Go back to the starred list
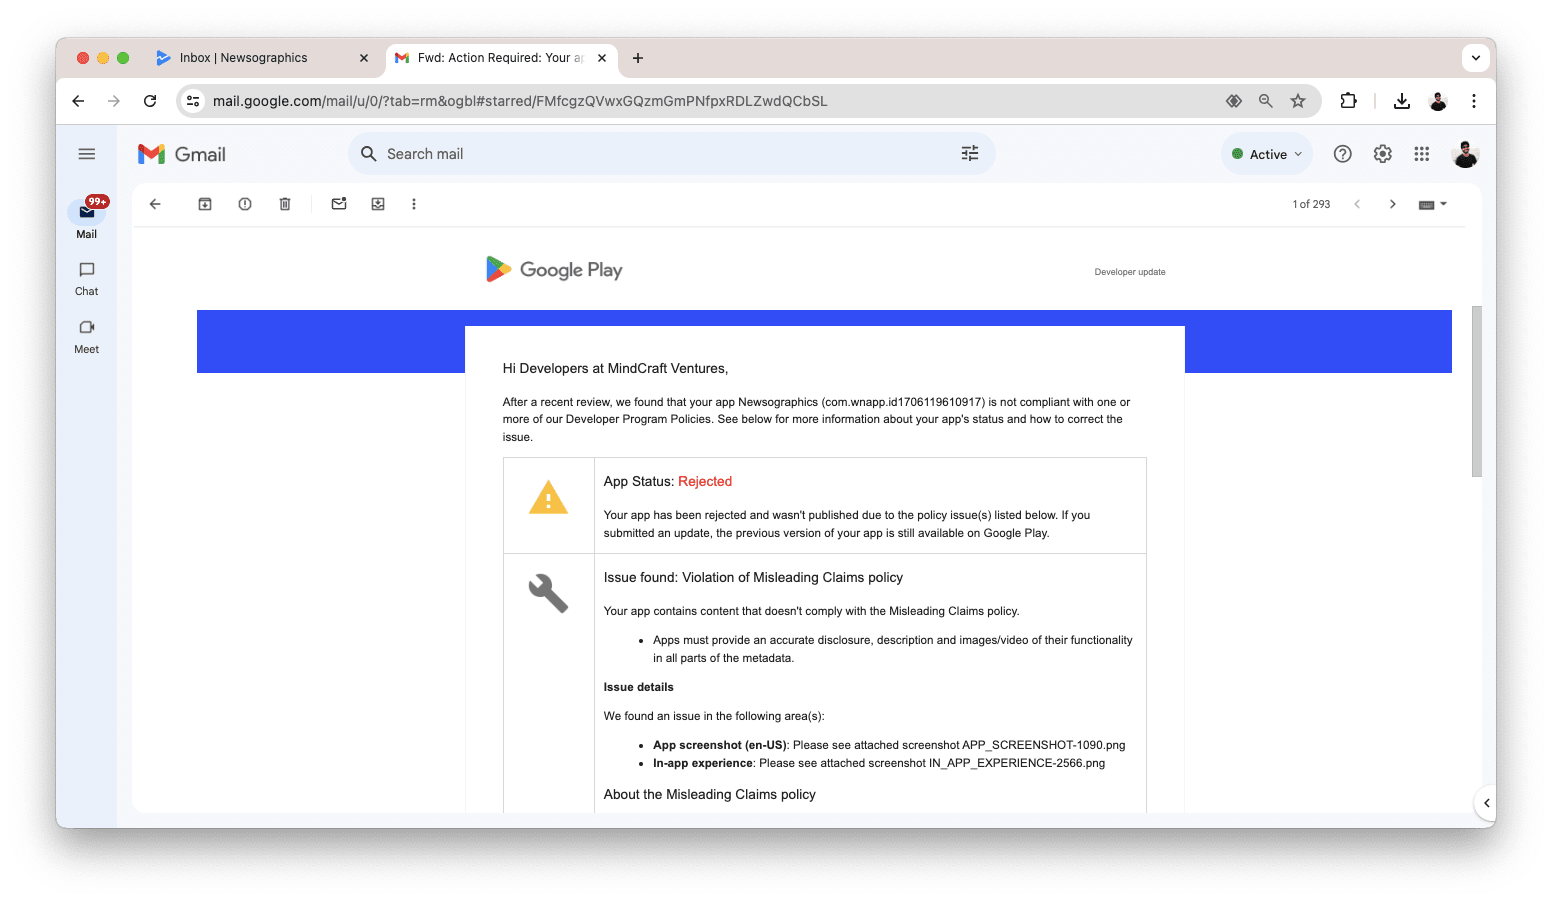1552x902 pixels. (x=155, y=204)
